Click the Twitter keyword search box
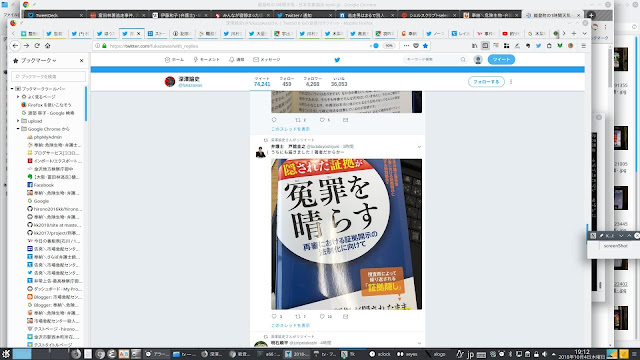640x360 pixels. [435, 60]
